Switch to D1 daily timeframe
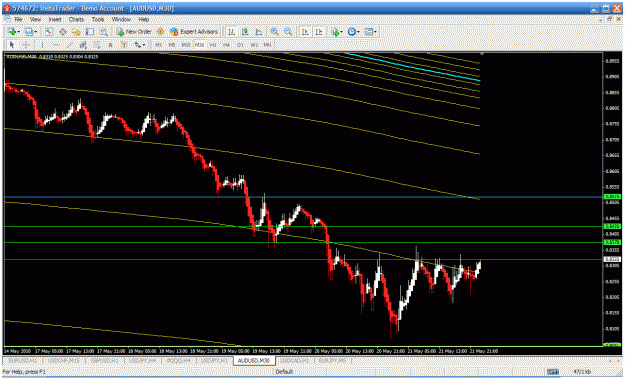Viewport: 625px width, 378px height. coord(240,45)
